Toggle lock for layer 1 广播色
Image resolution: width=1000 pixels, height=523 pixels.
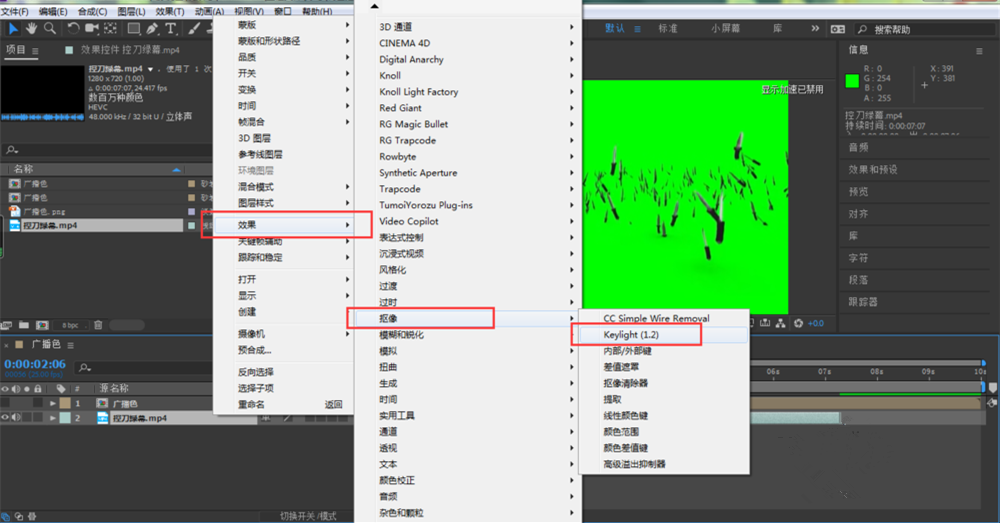[38, 403]
